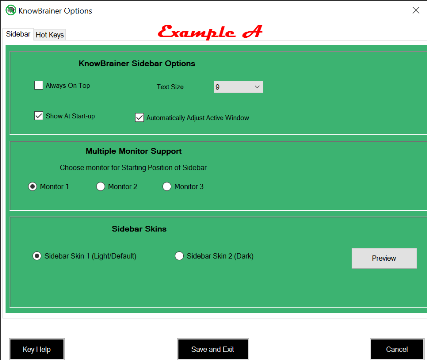Click Save and Exit
The height and width of the screenshot is (360, 427).
coord(213,349)
